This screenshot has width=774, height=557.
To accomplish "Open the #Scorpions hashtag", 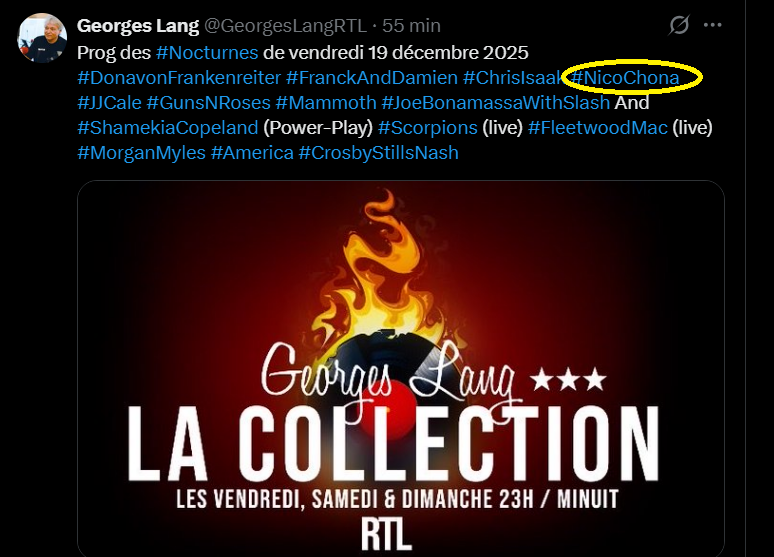I will coord(427,128).
